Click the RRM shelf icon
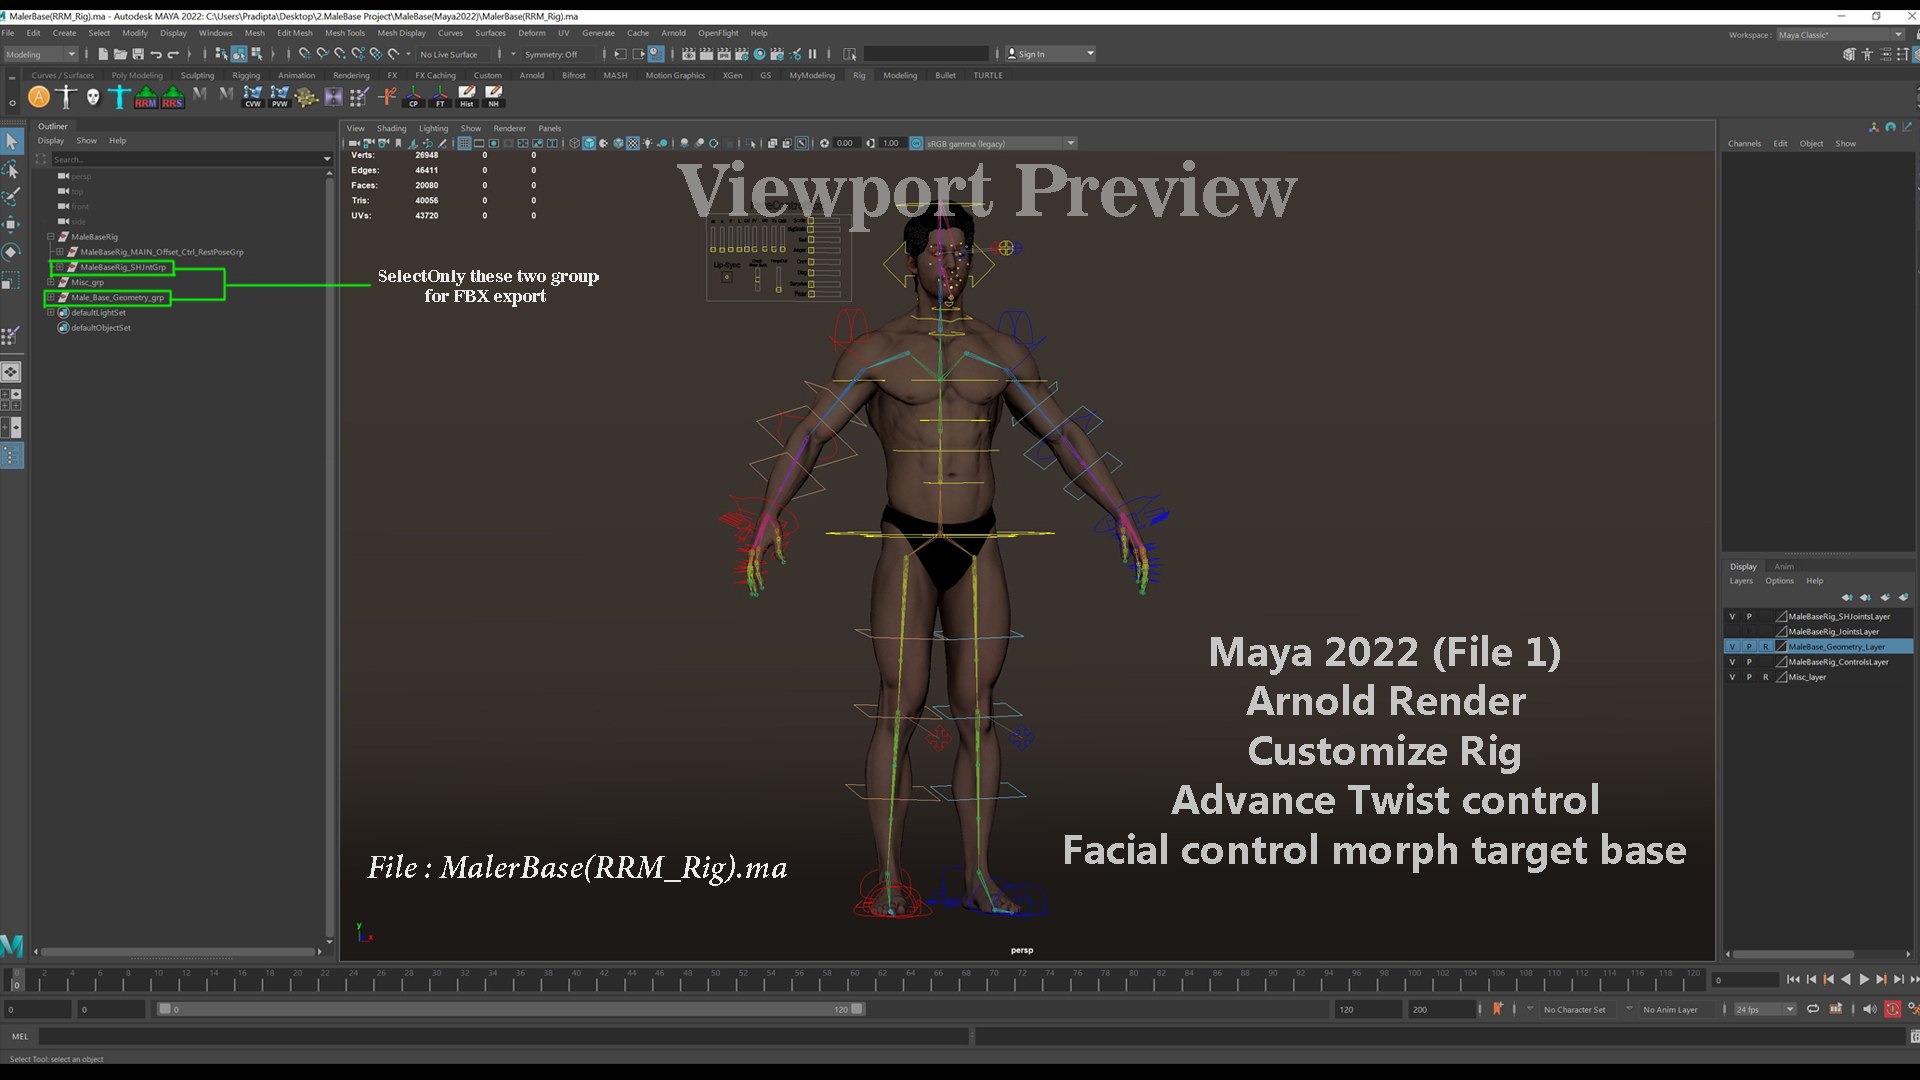Screen dimensions: 1920x1080 pyautogui.click(x=146, y=97)
